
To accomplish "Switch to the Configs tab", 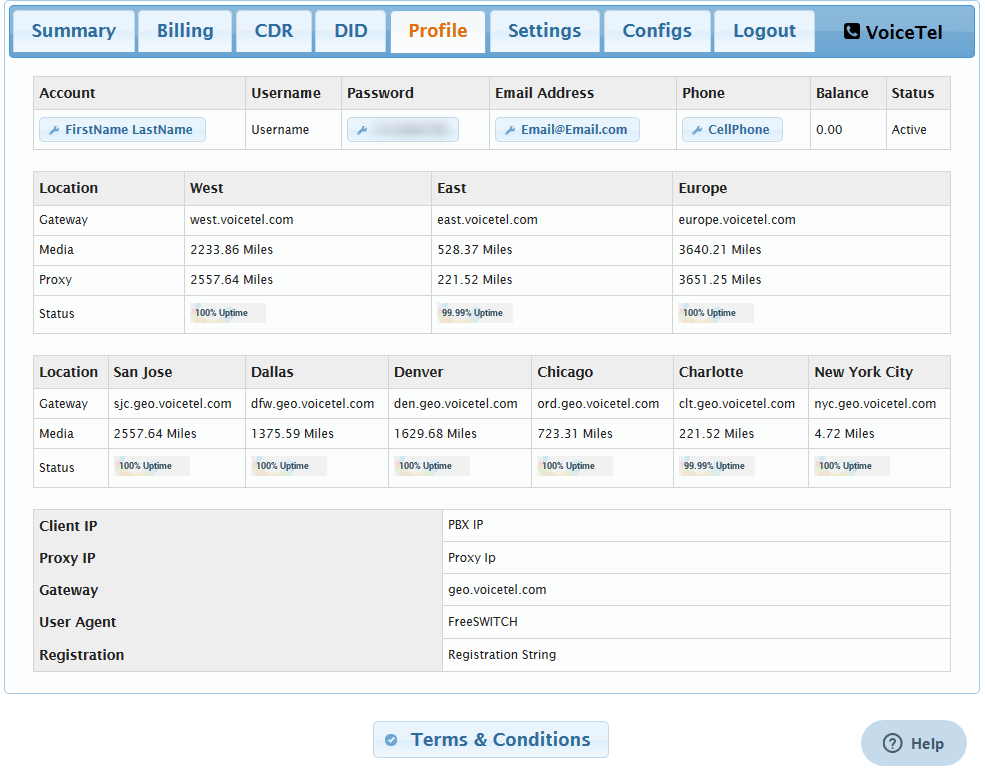I will pyautogui.click(x=657, y=31).
